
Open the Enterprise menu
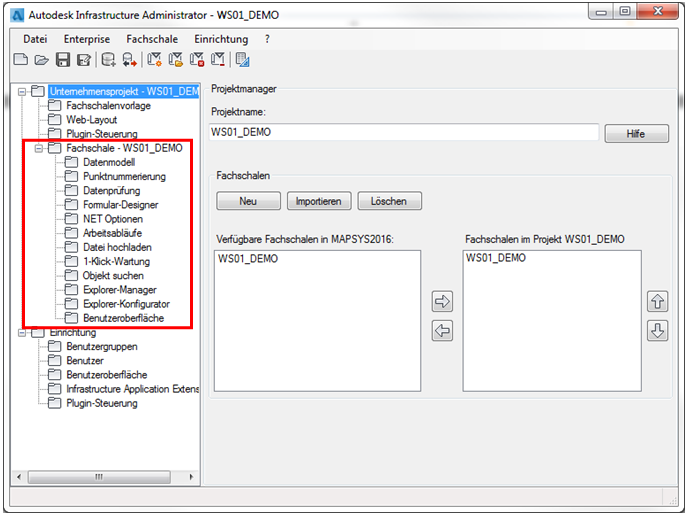click(x=87, y=39)
